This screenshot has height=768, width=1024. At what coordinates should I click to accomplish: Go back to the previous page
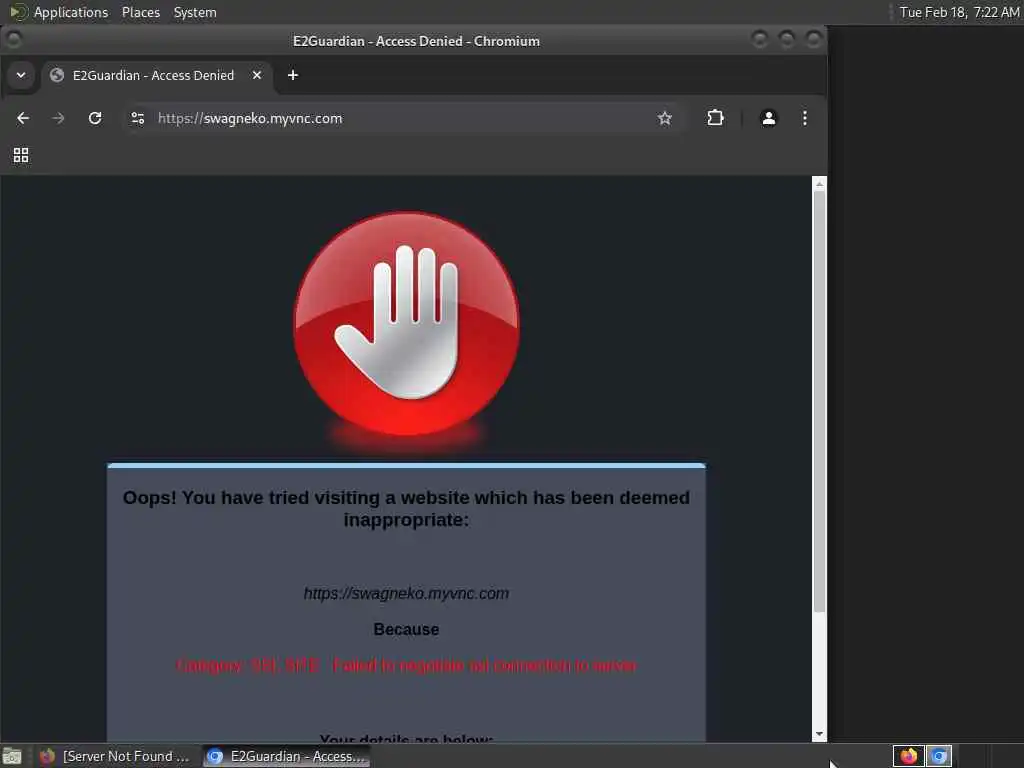tap(23, 118)
